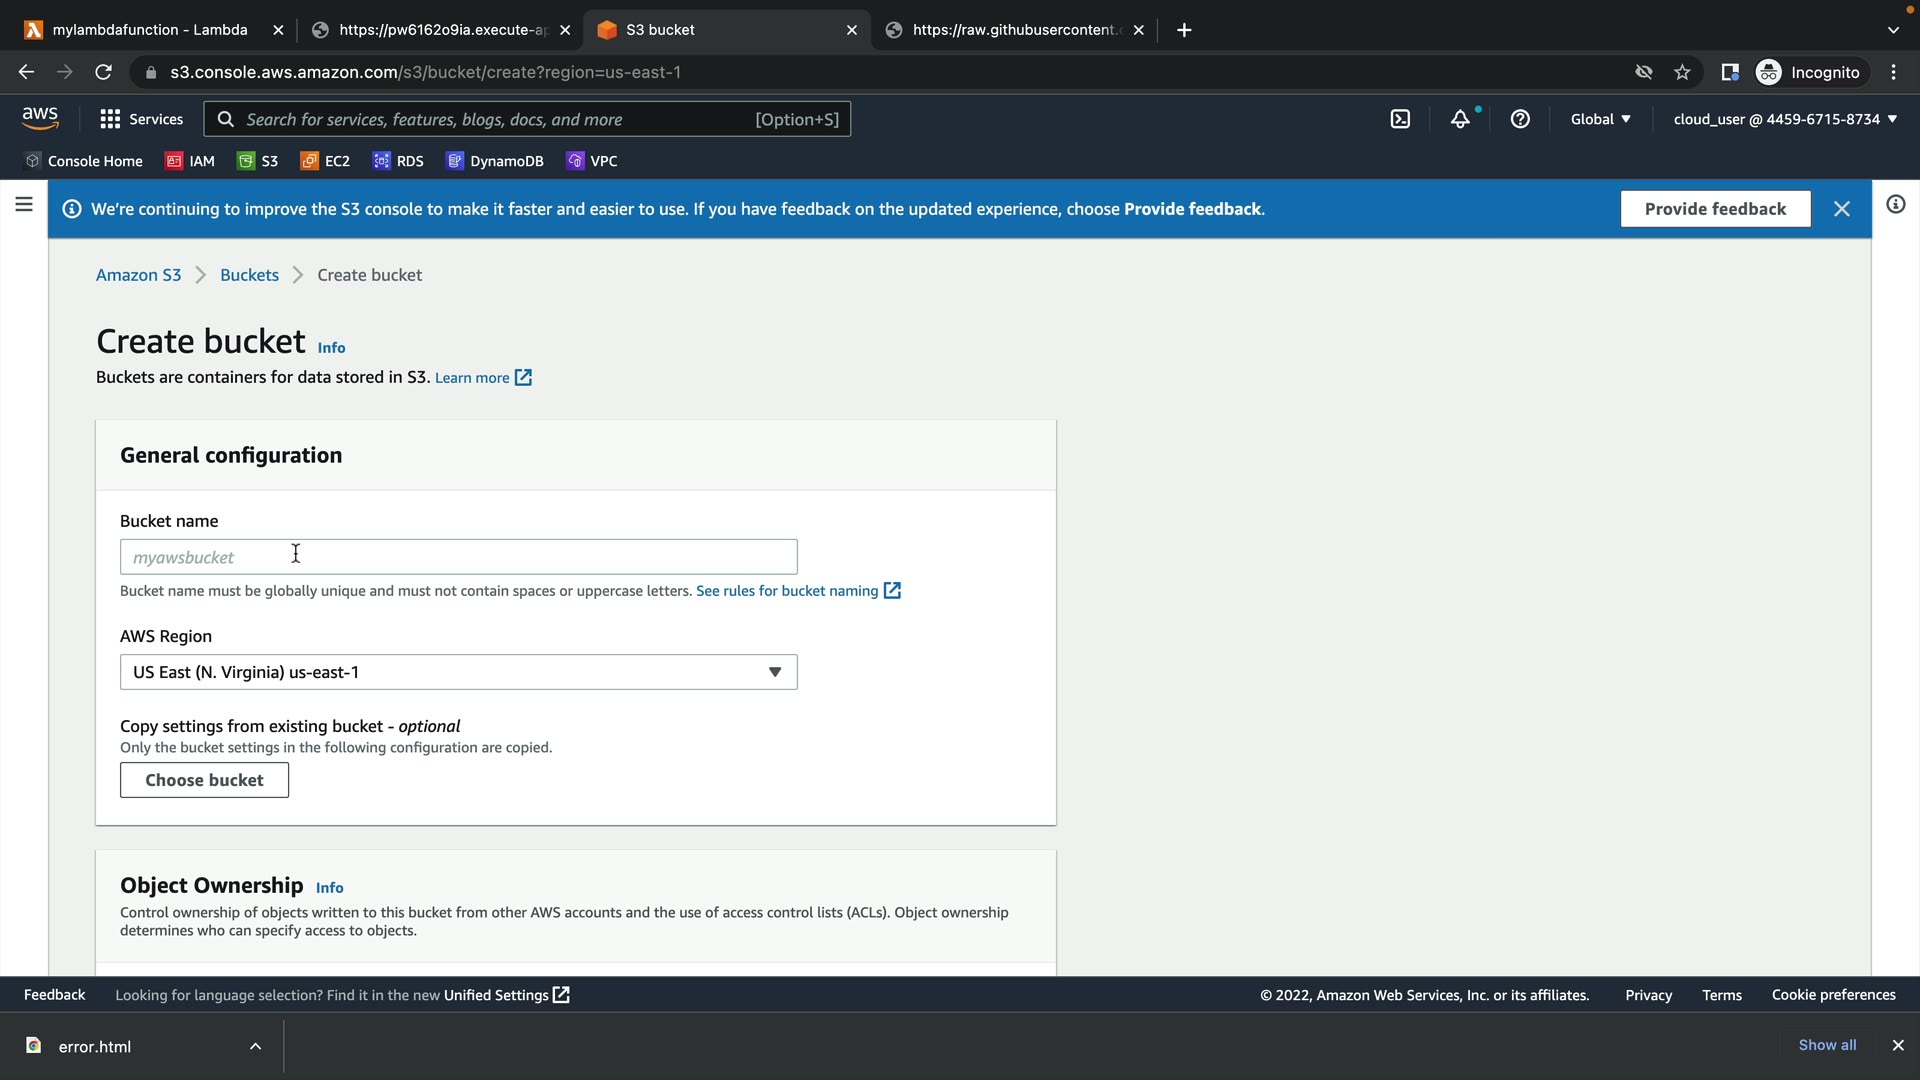Toggle the left hamburger navigation menu
Viewport: 1920px width, 1080px height.
pos(24,205)
